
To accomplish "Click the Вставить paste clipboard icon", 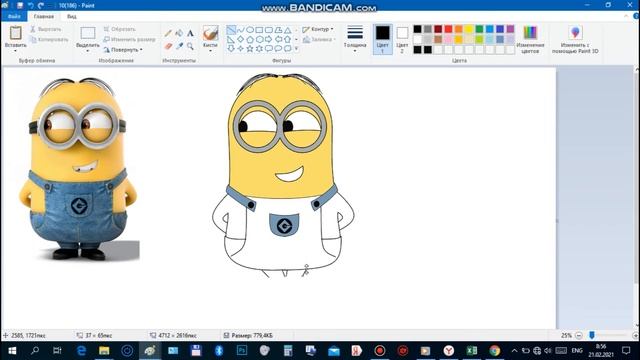I will click(16, 33).
